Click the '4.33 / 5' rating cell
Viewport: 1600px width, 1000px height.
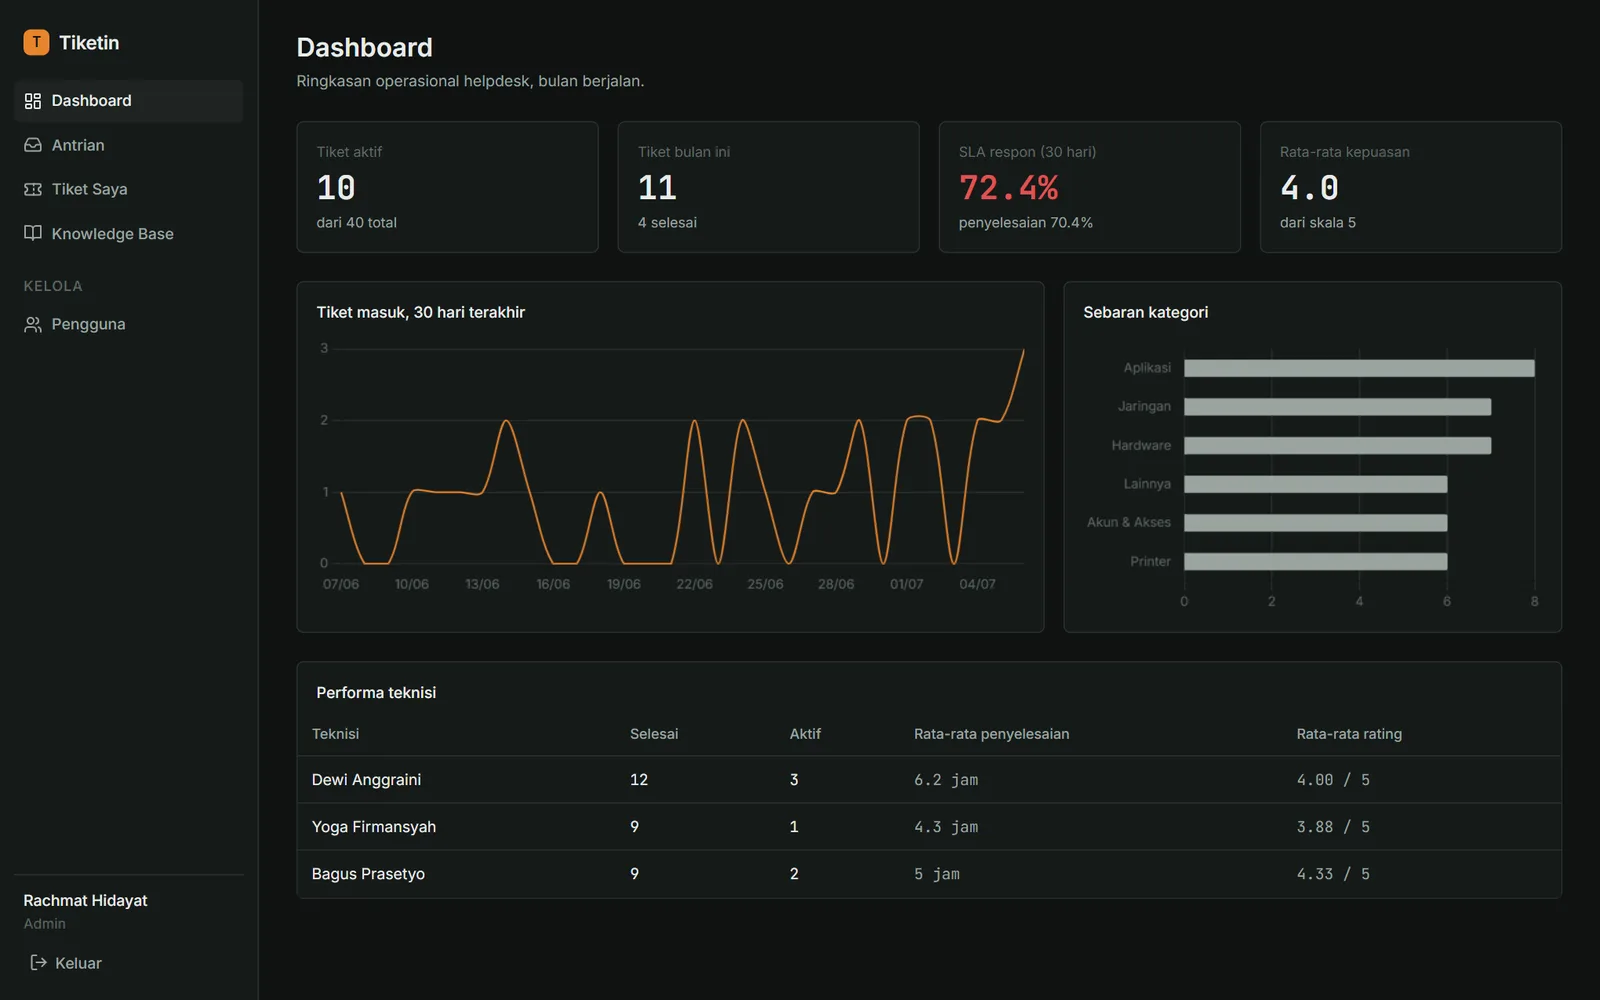[x=1333, y=874]
